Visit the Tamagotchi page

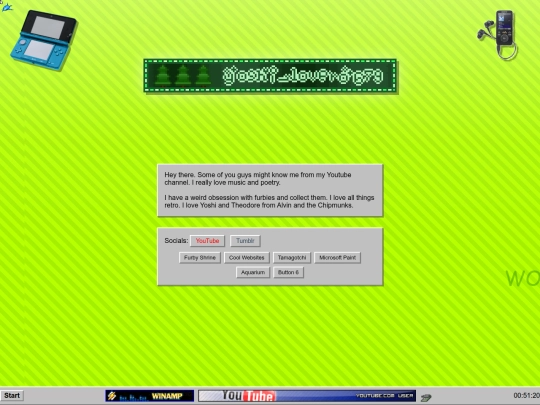pyautogui.click(x=292, y=258)
